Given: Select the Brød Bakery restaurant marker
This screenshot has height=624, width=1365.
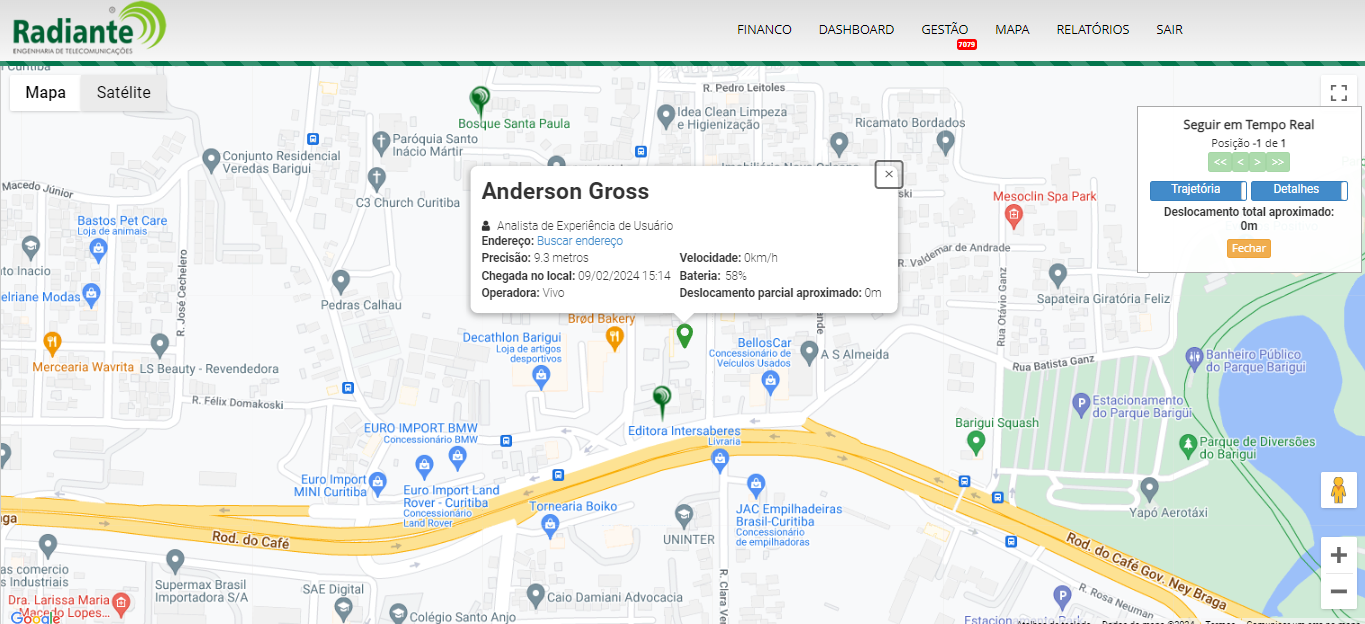Looking at the screenshot, I should (x=615, y=337).
